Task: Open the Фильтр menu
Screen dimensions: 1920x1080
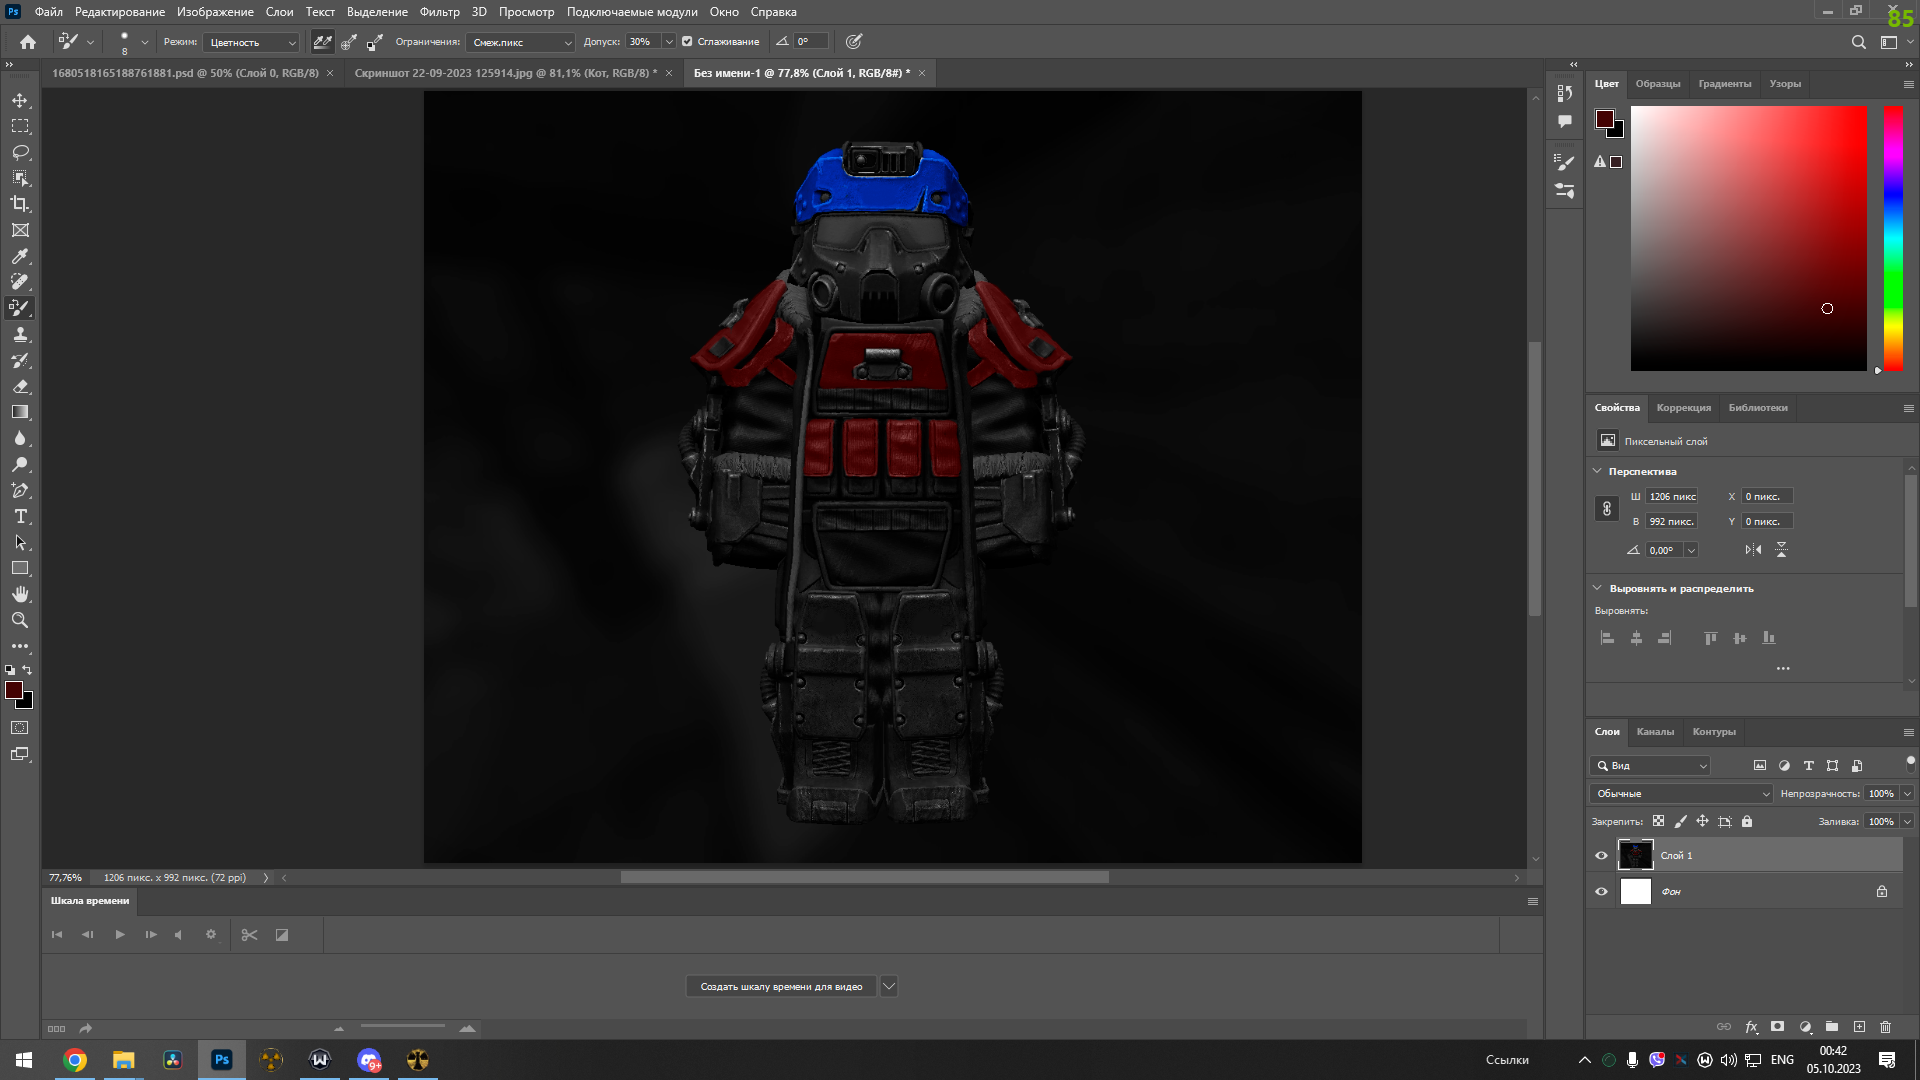Action: (x=439, y=12)
